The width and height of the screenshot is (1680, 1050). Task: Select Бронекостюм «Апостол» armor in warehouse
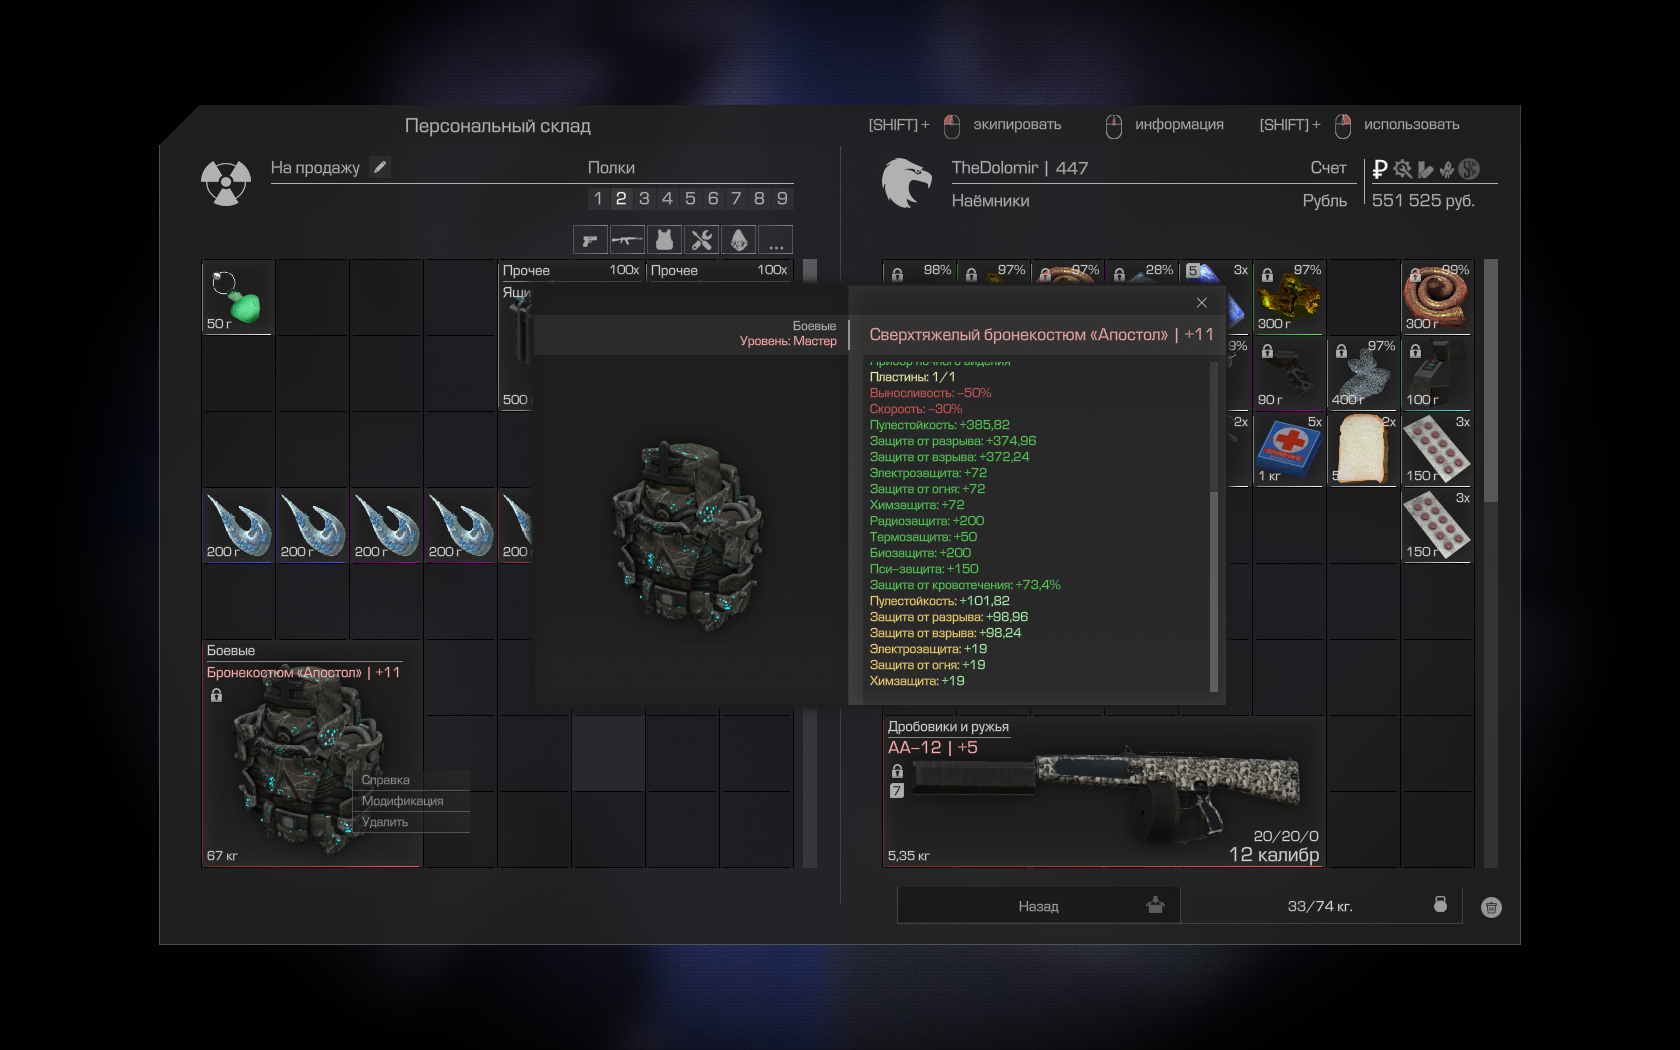click(x=312, y=754)
